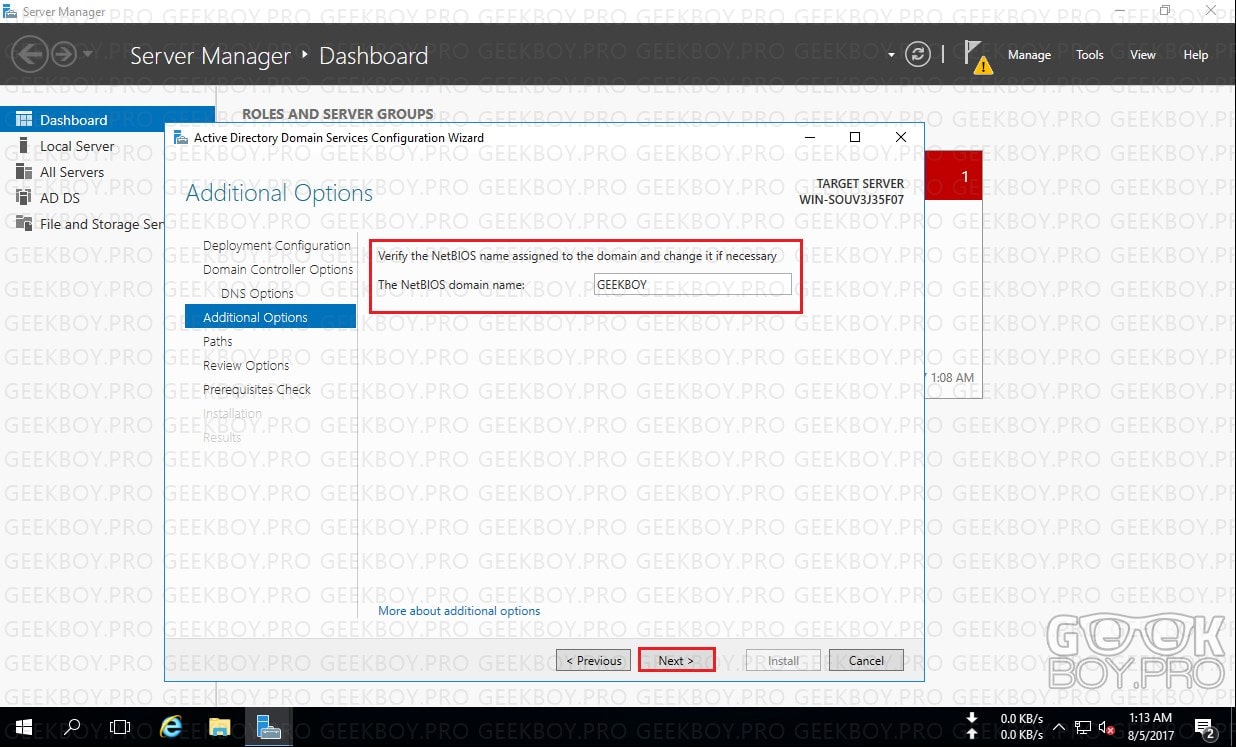Open File Explorer from the taskbar
Viewport: 1236px width, 747px height.
point(219,727)
